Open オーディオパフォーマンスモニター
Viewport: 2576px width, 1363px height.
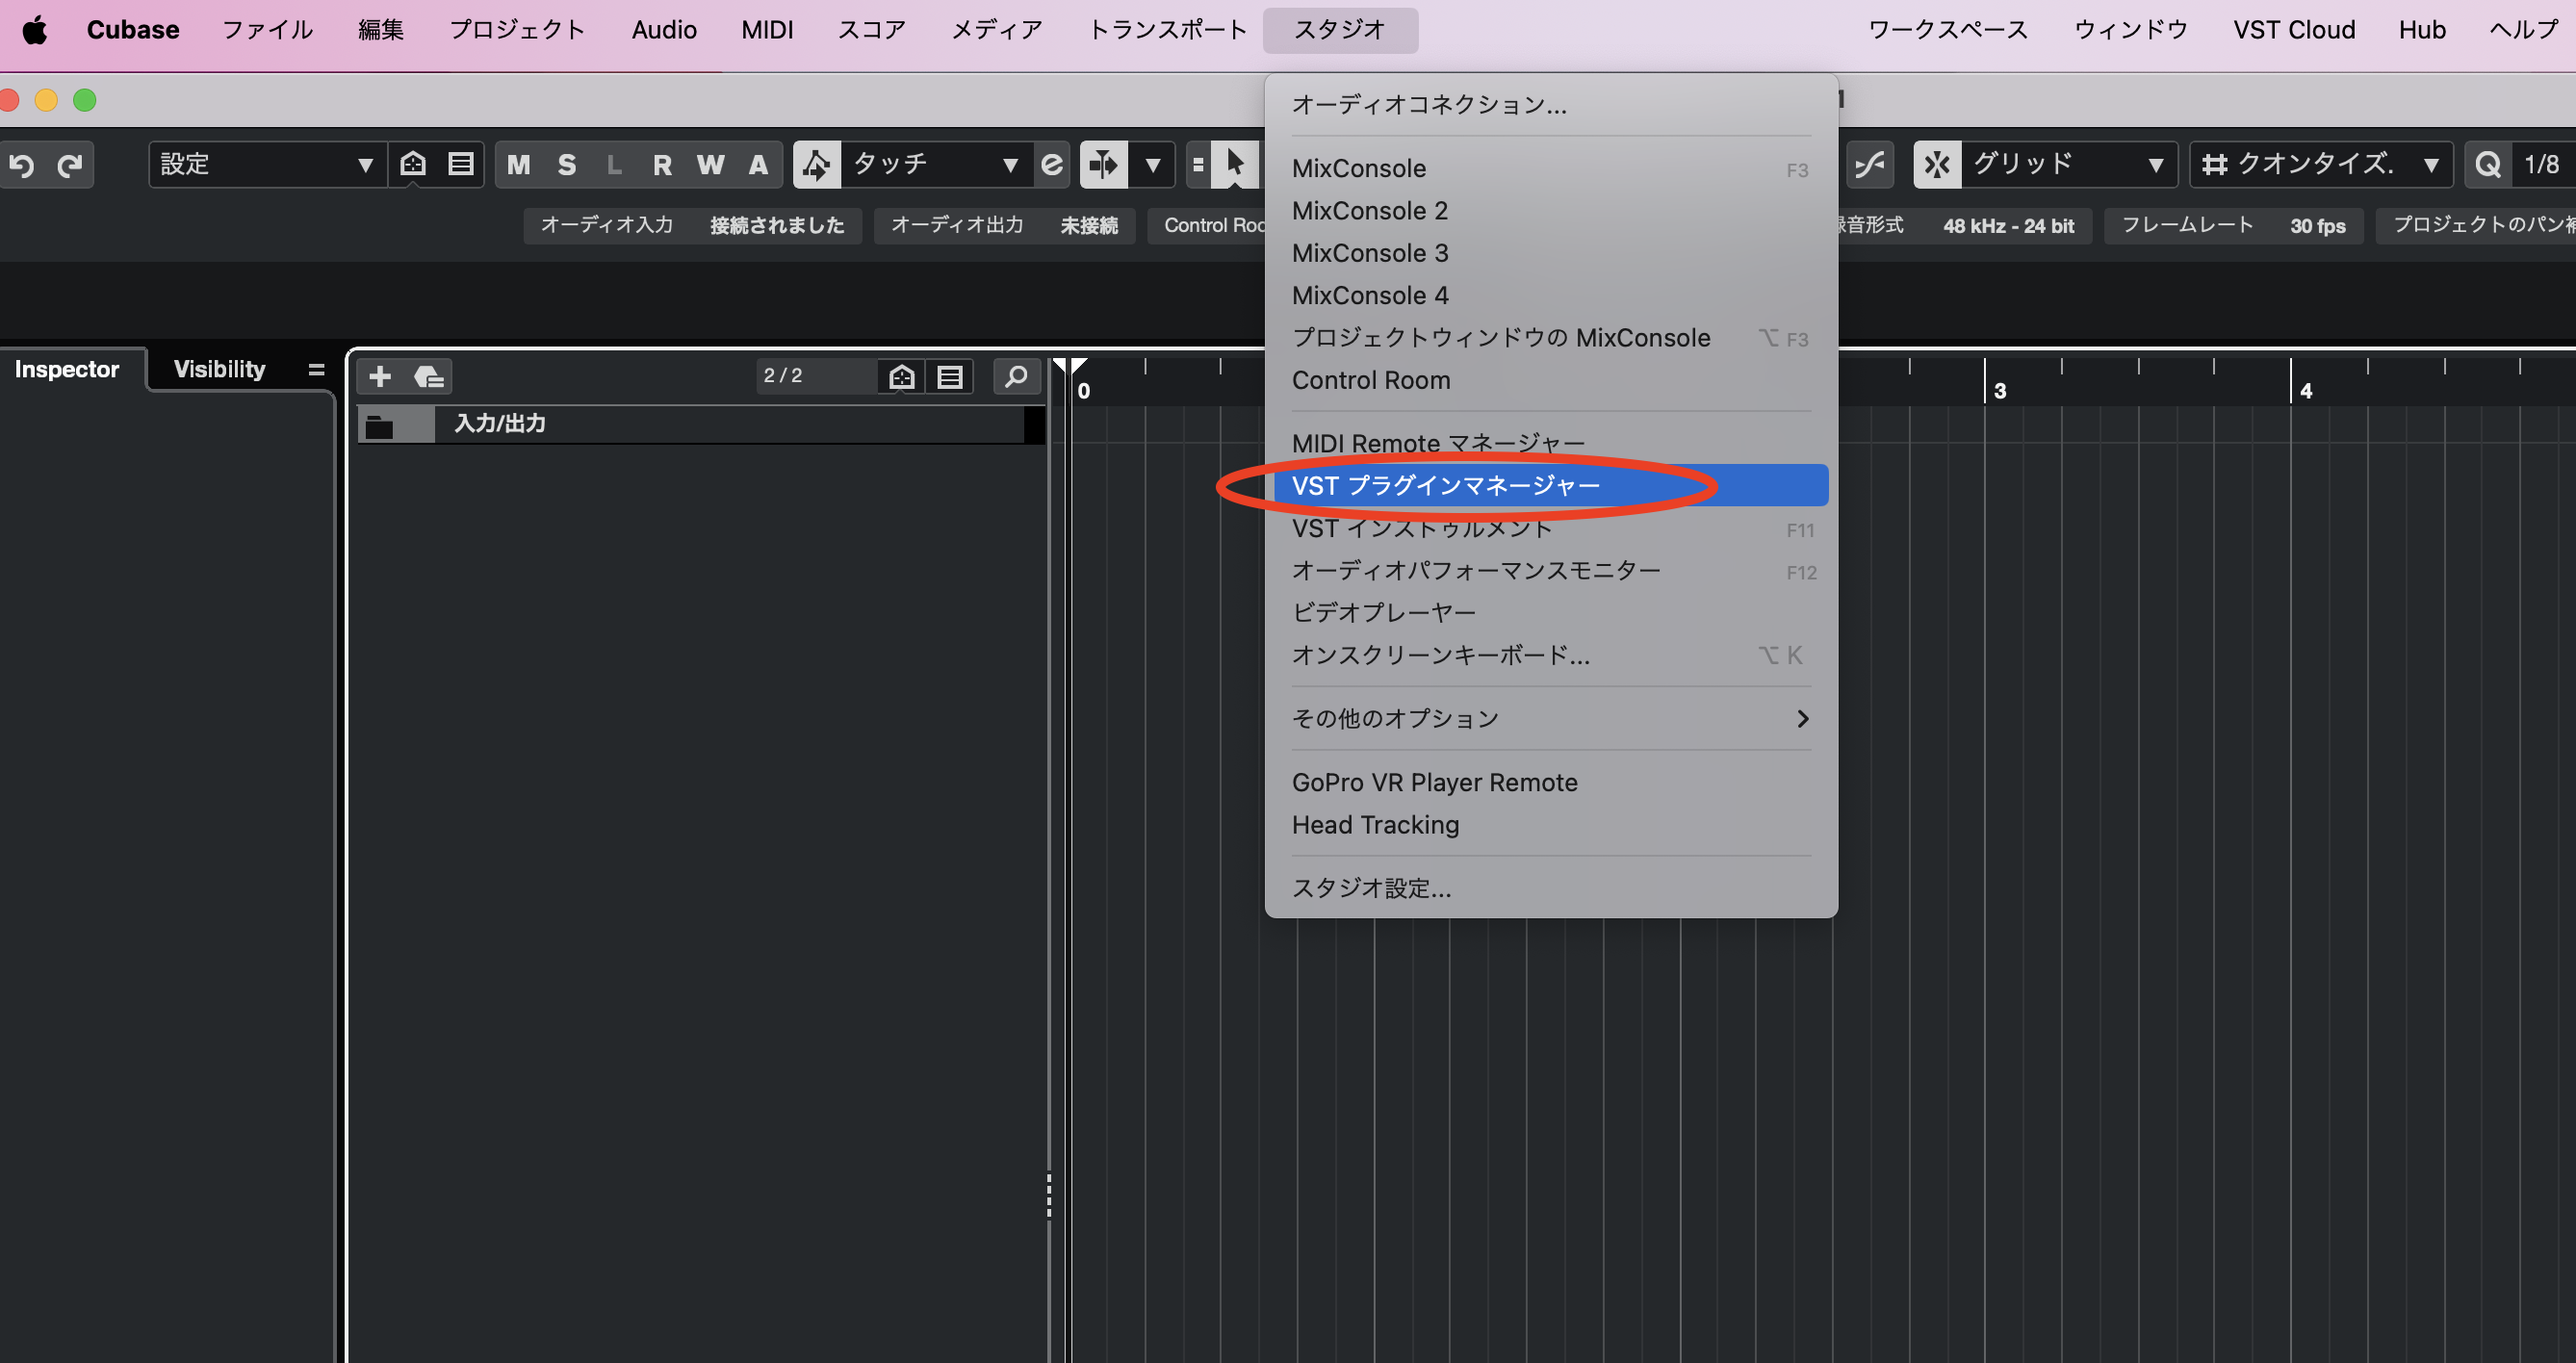[x=1550, y=570]
